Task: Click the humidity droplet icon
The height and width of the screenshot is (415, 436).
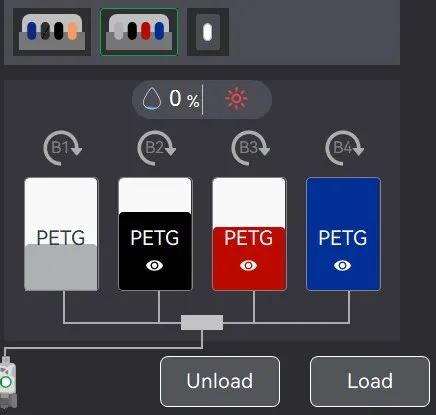Action: [152, 99]
